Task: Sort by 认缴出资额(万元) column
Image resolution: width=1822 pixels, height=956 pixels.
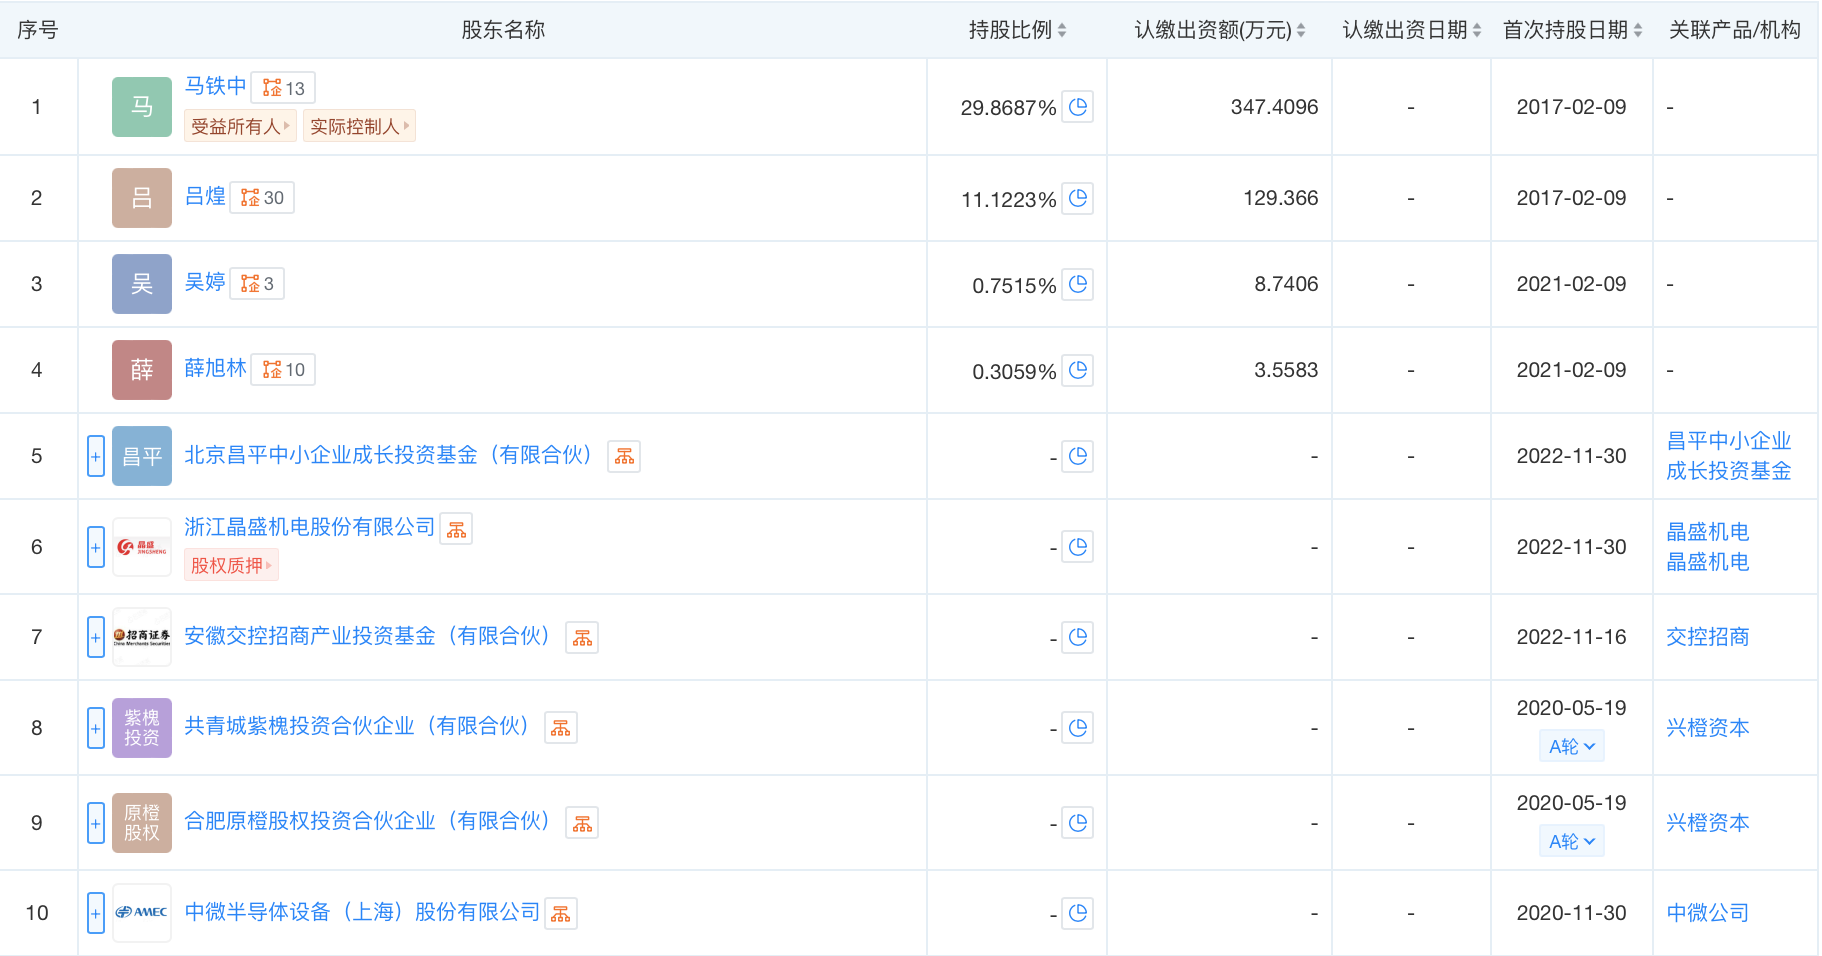Action: click(x=1219, y=30)
